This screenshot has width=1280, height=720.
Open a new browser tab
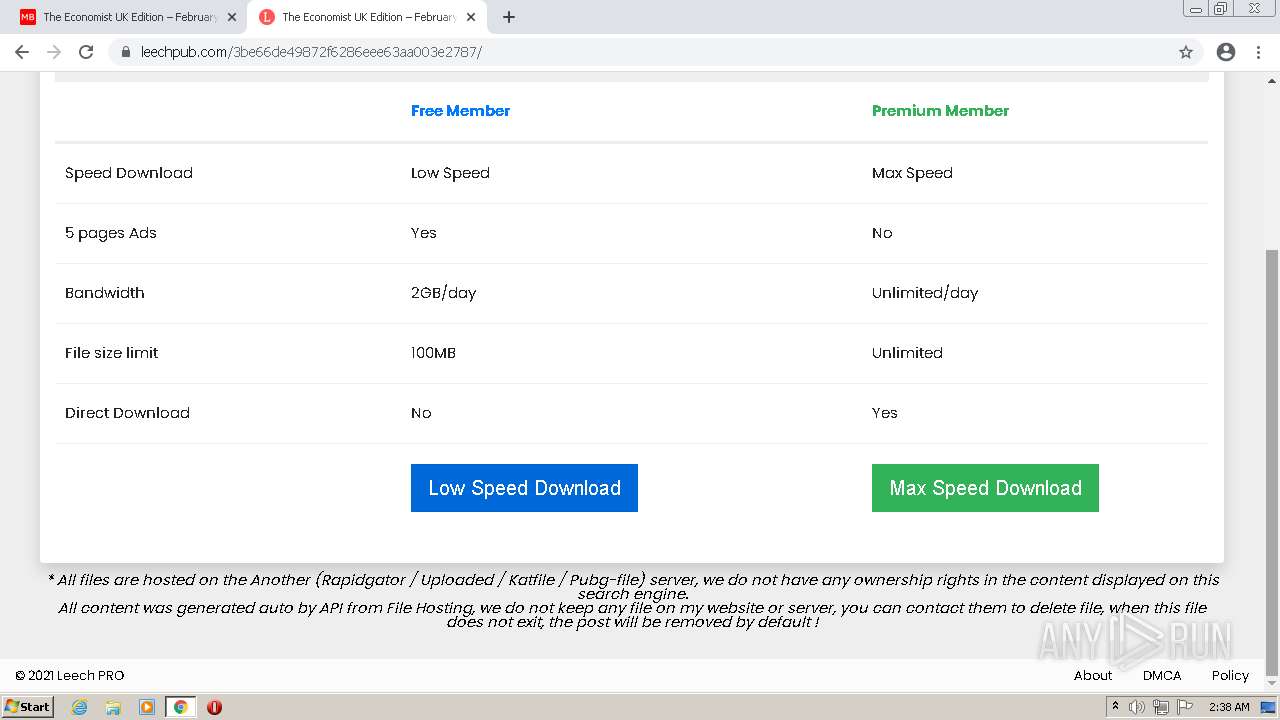(509, 17)
